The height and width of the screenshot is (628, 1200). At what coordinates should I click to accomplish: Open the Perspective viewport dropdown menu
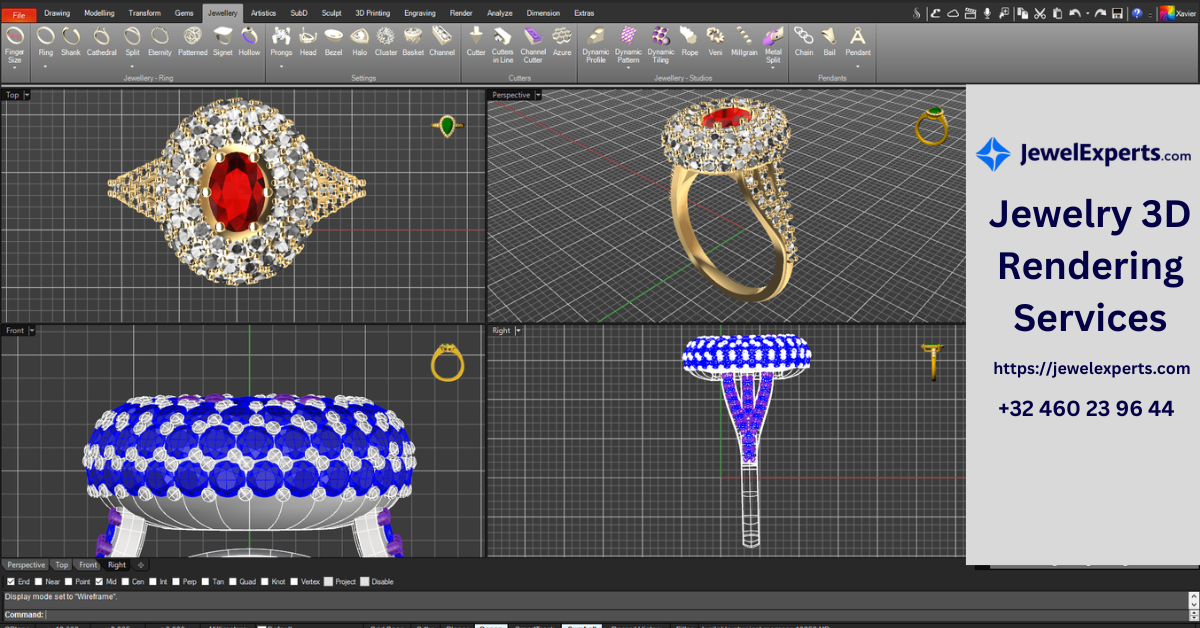537,94
